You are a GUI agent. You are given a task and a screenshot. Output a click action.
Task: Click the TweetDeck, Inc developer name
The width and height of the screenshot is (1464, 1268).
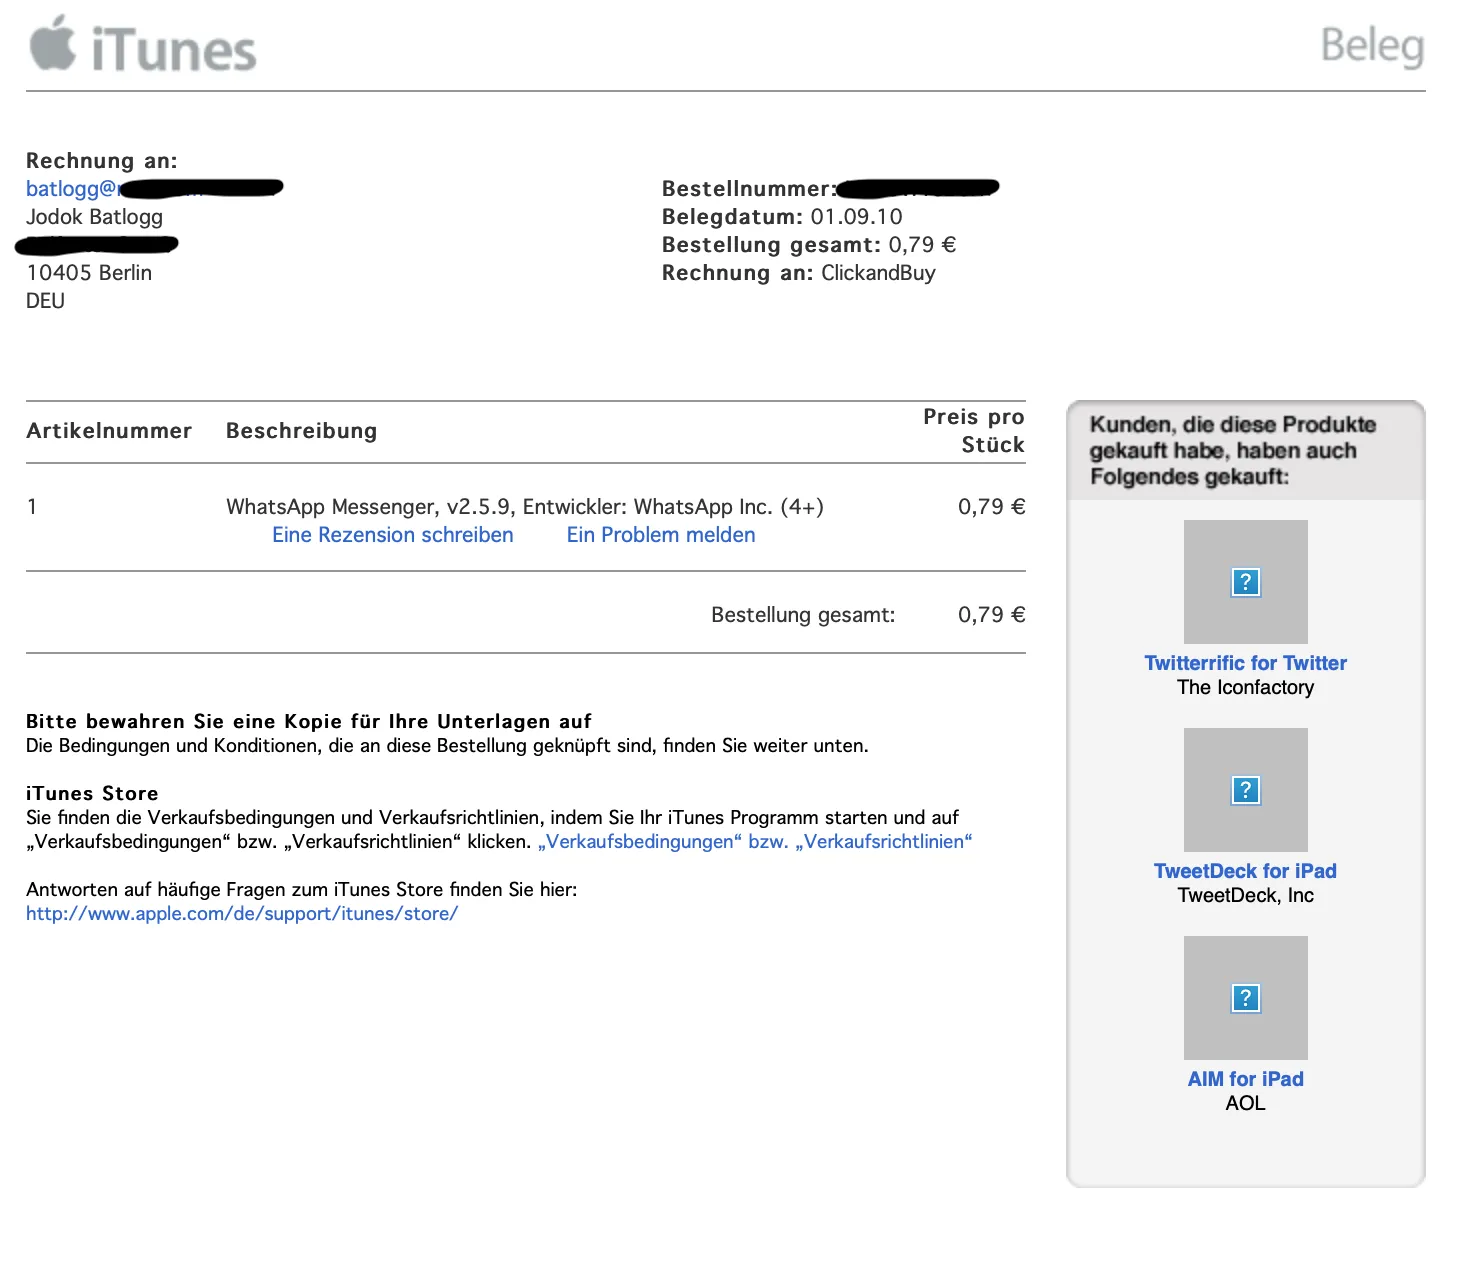coord(1245,896)
